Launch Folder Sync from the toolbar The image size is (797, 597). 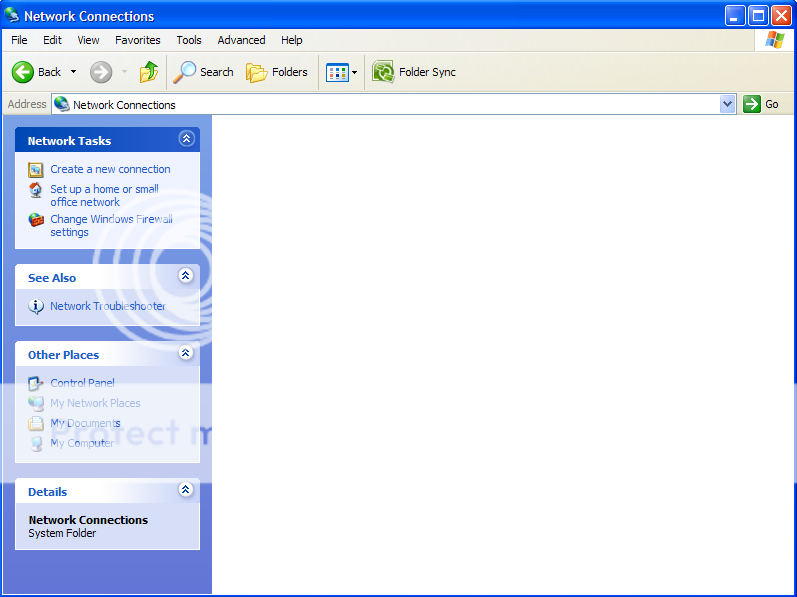coord(414,72)
